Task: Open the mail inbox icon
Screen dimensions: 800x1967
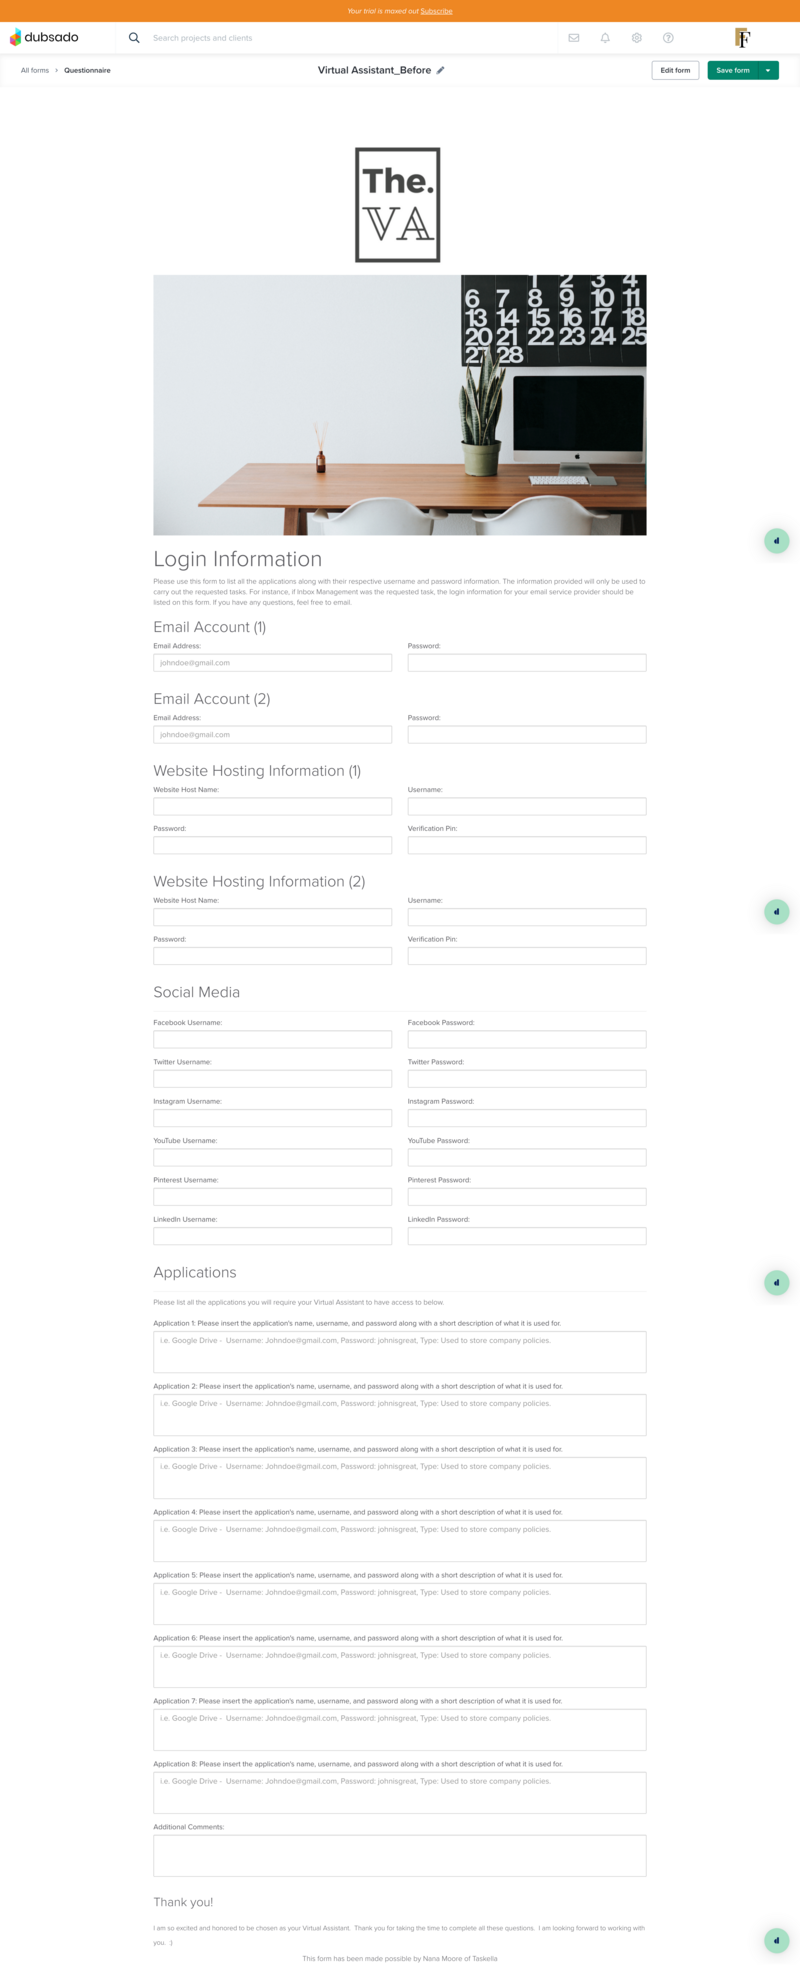Action: point(574,38)
